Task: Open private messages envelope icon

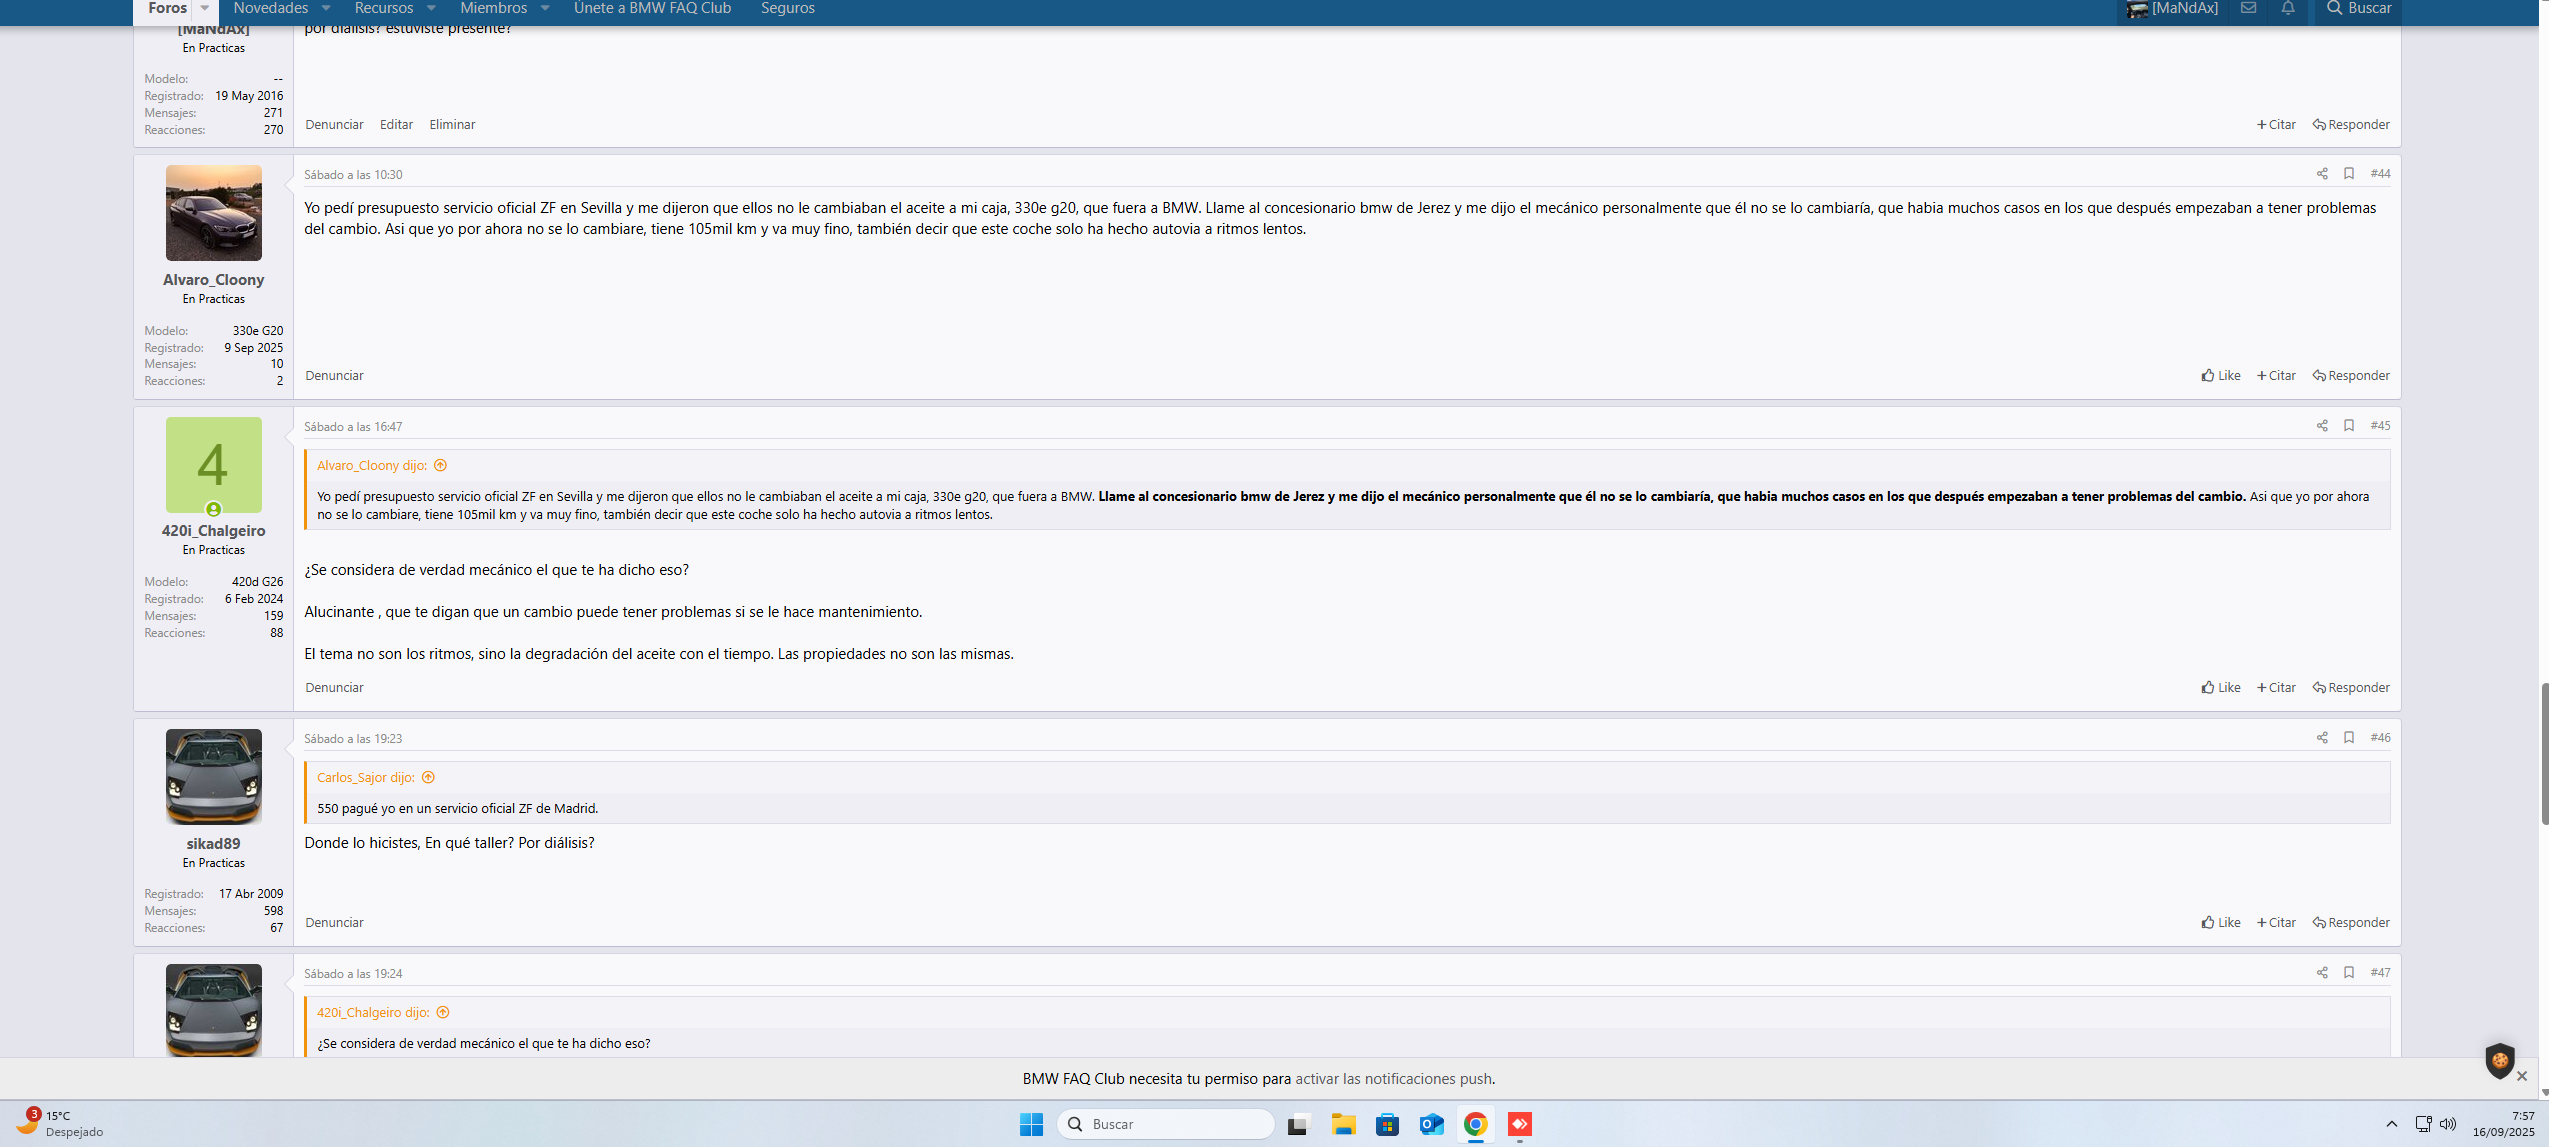Action: click(2248, 8)
